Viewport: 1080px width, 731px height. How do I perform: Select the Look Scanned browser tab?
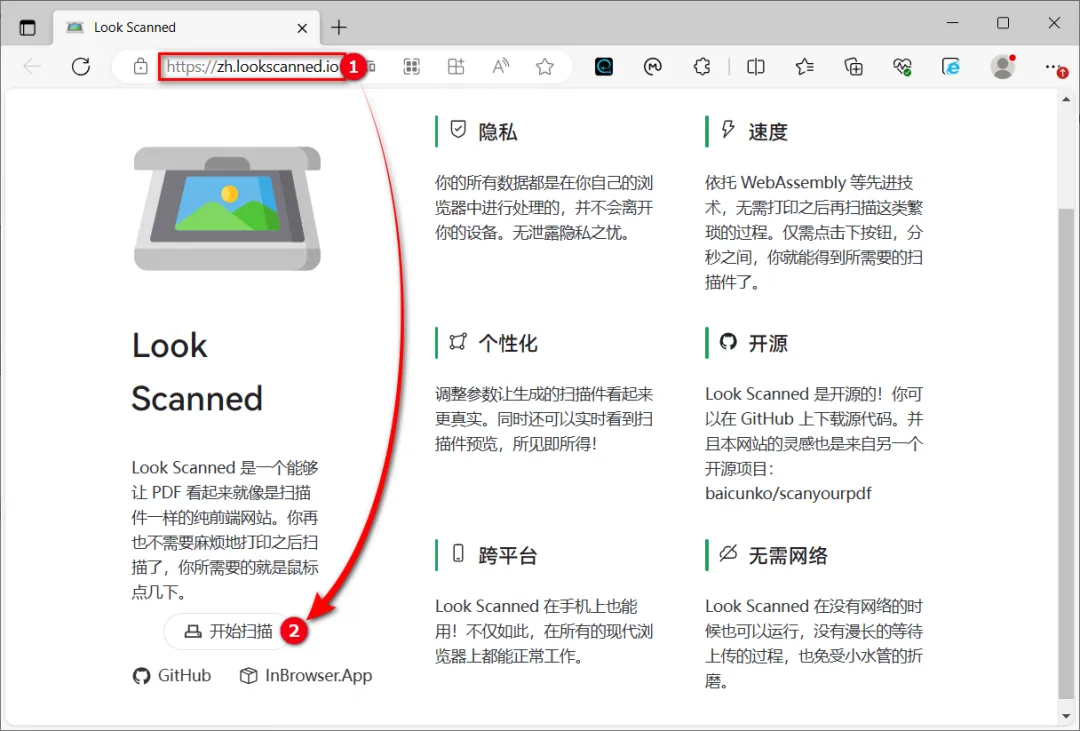click(x=186, y=28)
